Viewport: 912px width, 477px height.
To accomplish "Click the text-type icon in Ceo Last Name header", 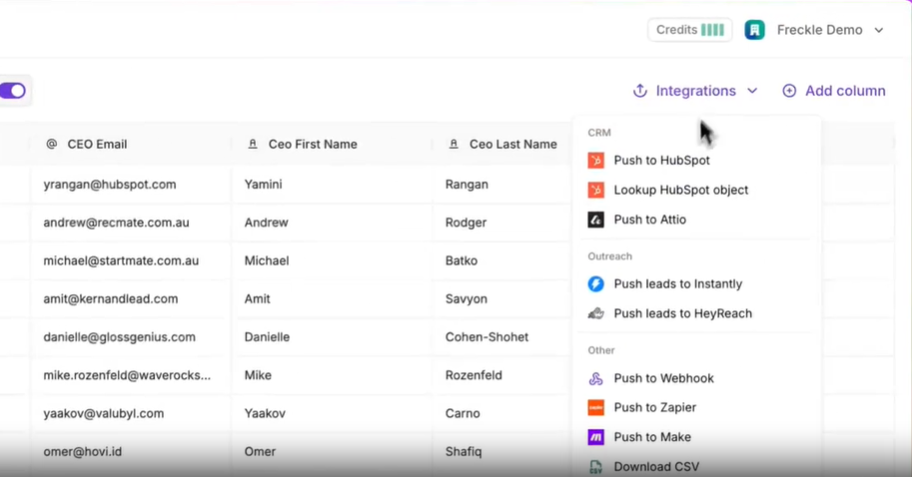I will coord(454,144).
